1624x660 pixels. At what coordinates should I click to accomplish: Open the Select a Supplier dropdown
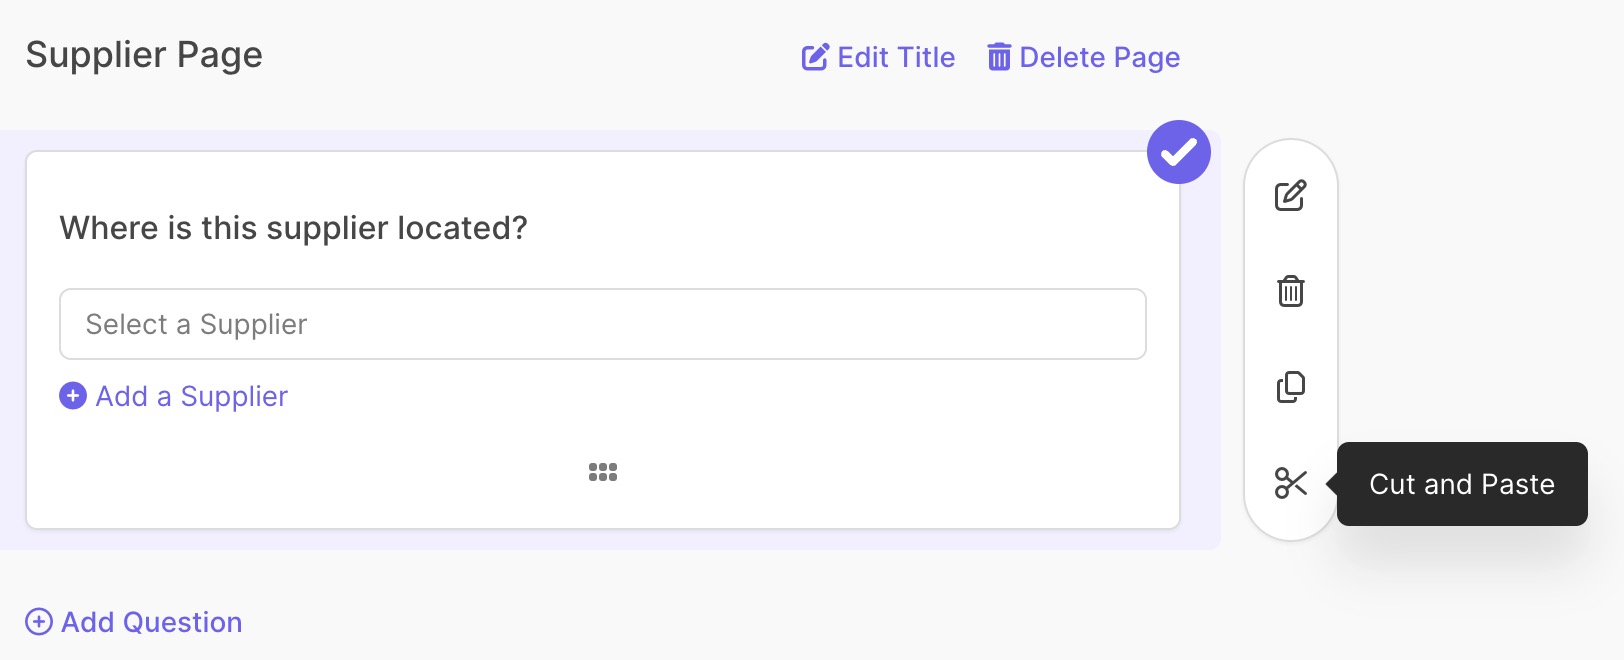coord(603,324)
